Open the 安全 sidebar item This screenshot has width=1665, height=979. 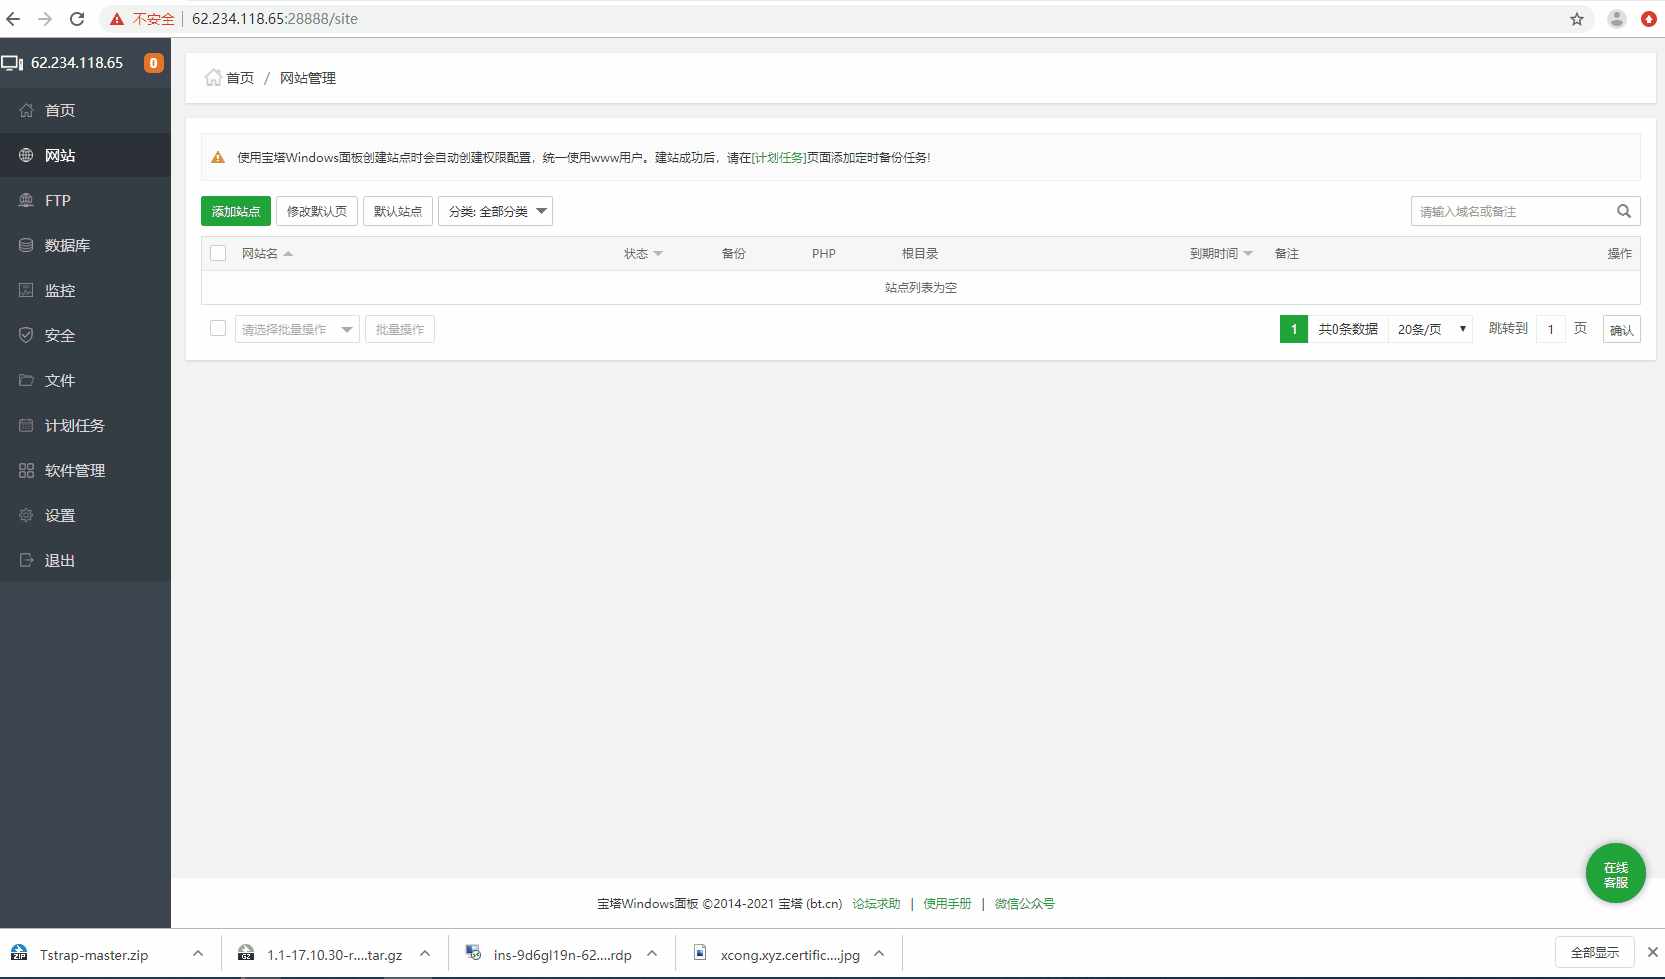tap(85, 335)
